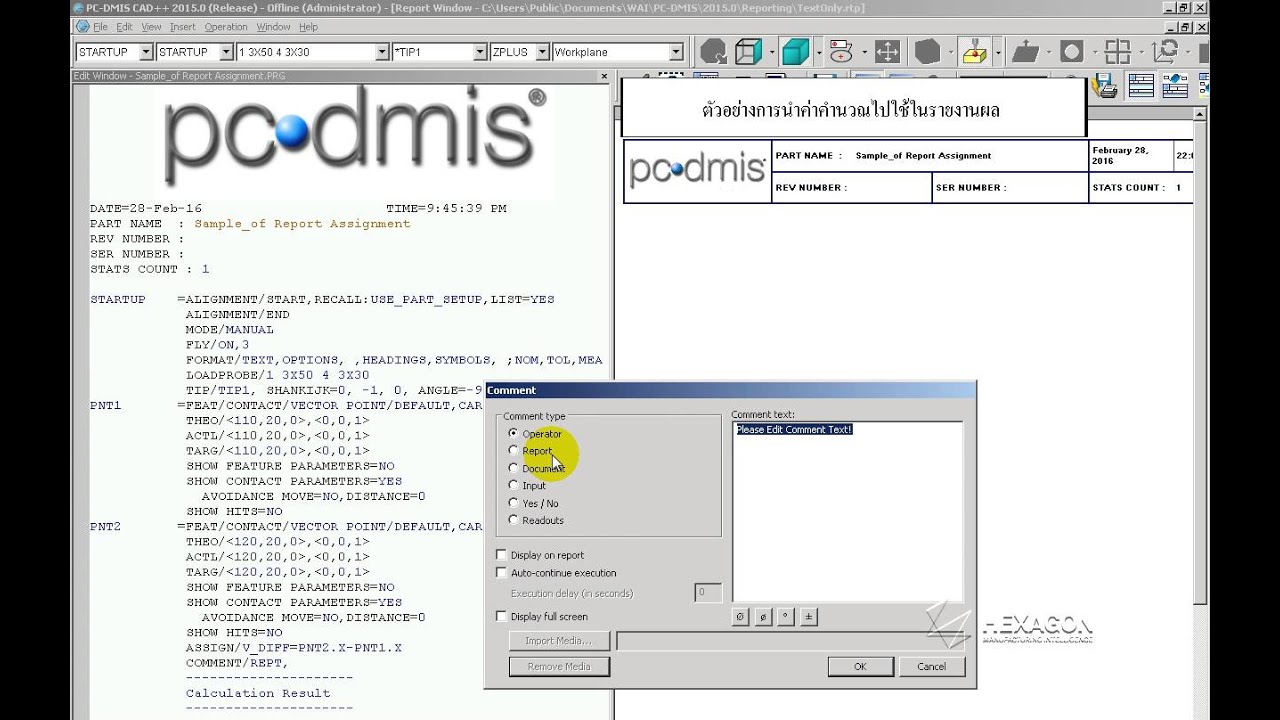This screenshot has width=1280, height=720.
Task: Open the ZPLUS plane dropdown
Action: pos(543,52)
